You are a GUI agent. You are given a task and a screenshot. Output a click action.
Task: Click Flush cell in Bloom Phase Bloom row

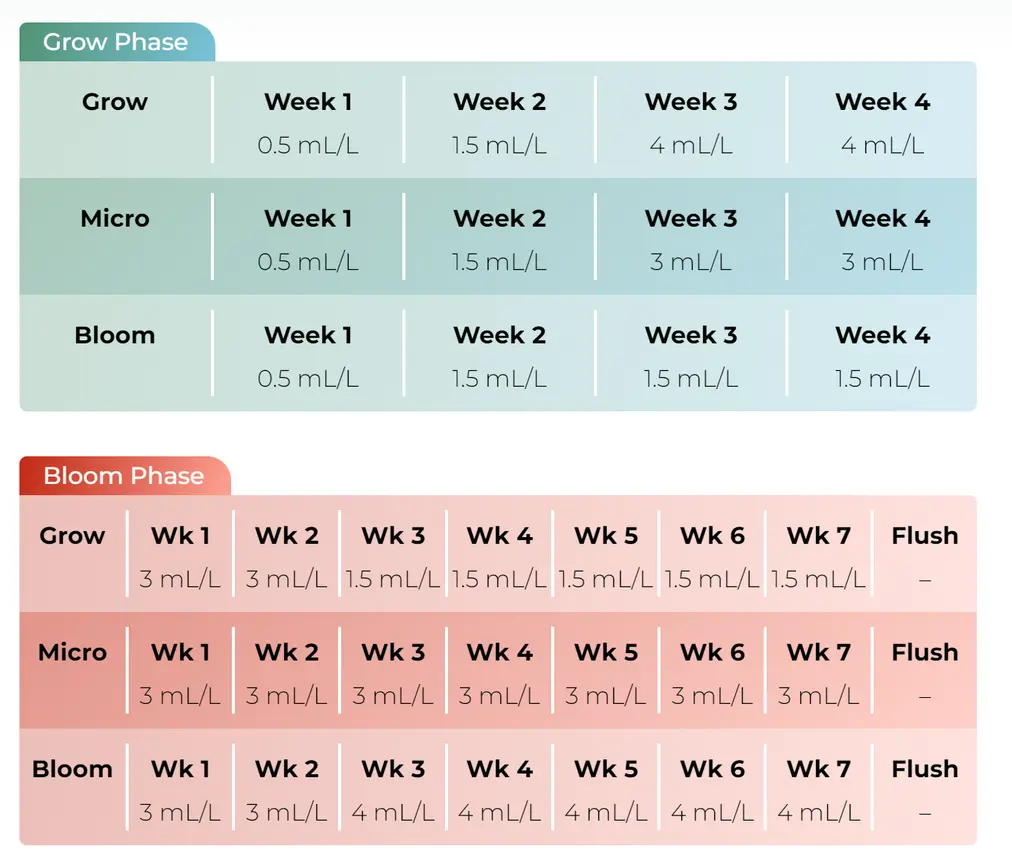coord(924,790)
